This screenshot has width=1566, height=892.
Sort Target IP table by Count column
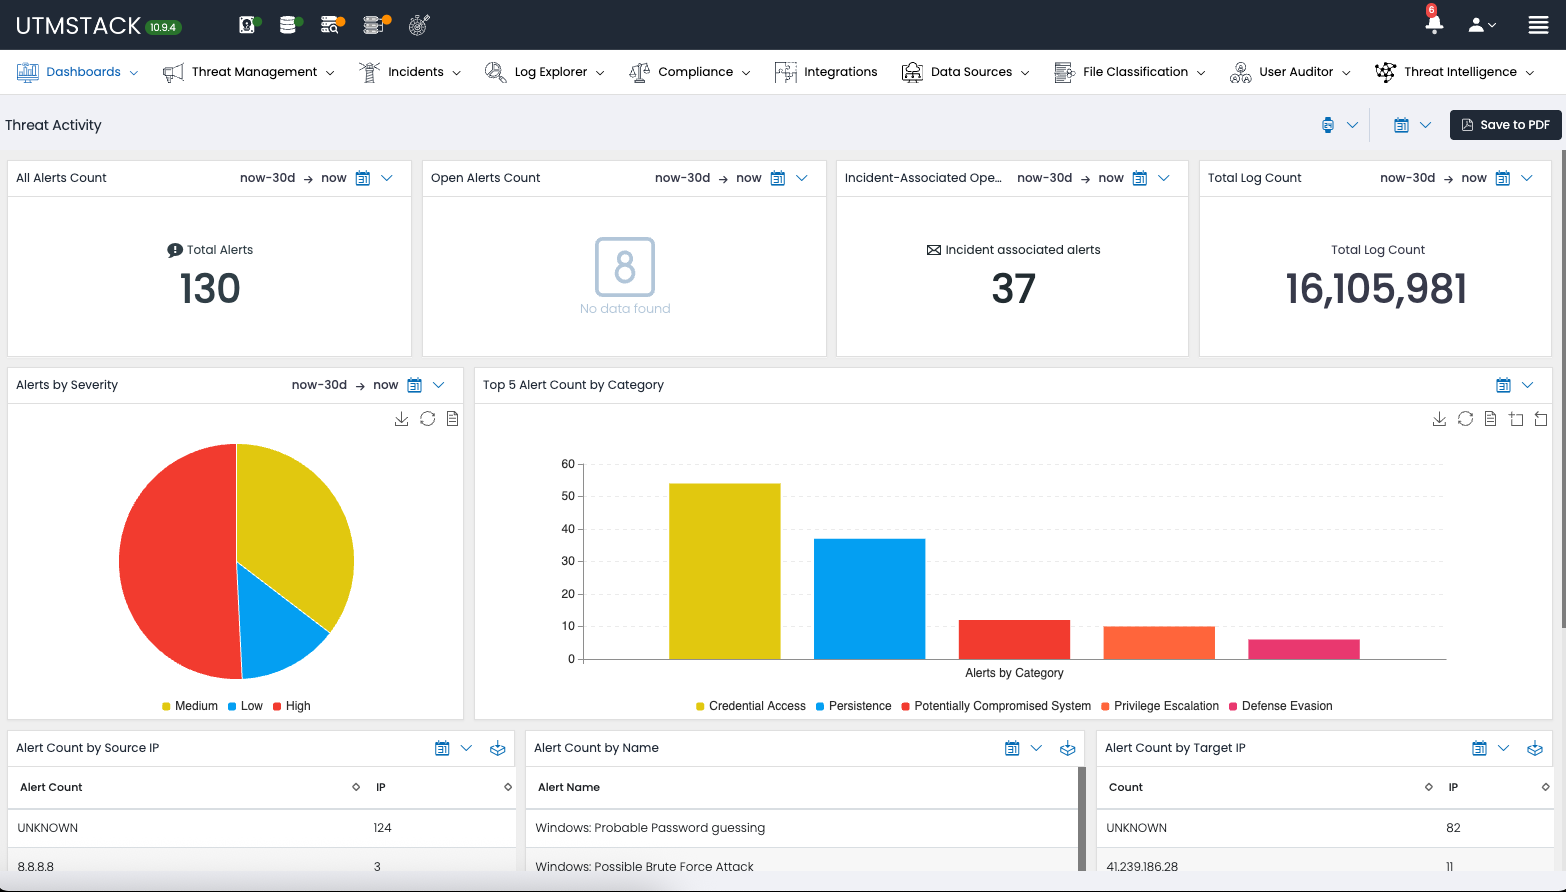pyautogui.click(x=1428, y=787)
